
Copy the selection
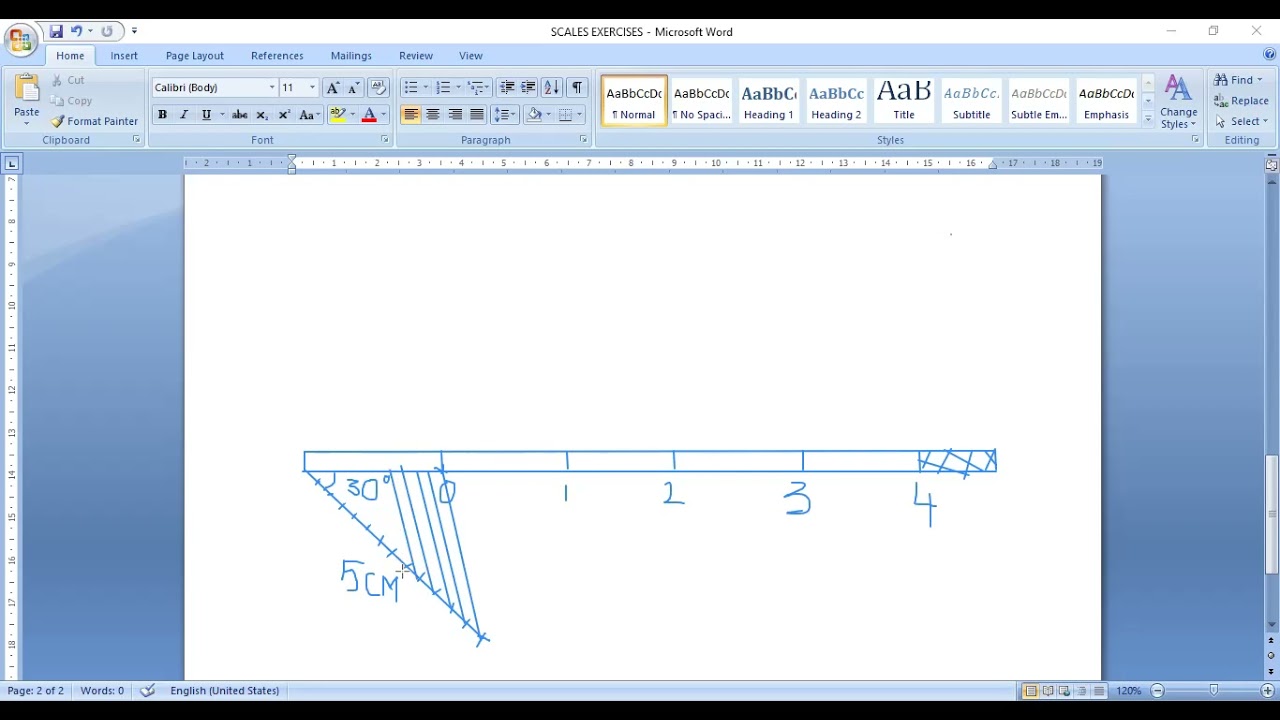tap(71, 101)
